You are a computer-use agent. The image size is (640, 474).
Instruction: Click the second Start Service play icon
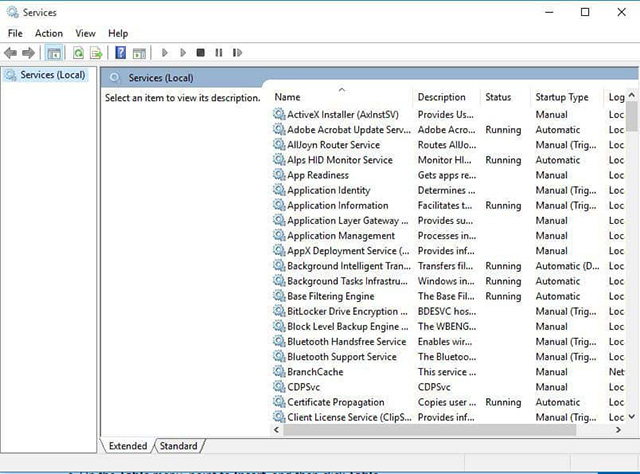click(x=183, y=53)
